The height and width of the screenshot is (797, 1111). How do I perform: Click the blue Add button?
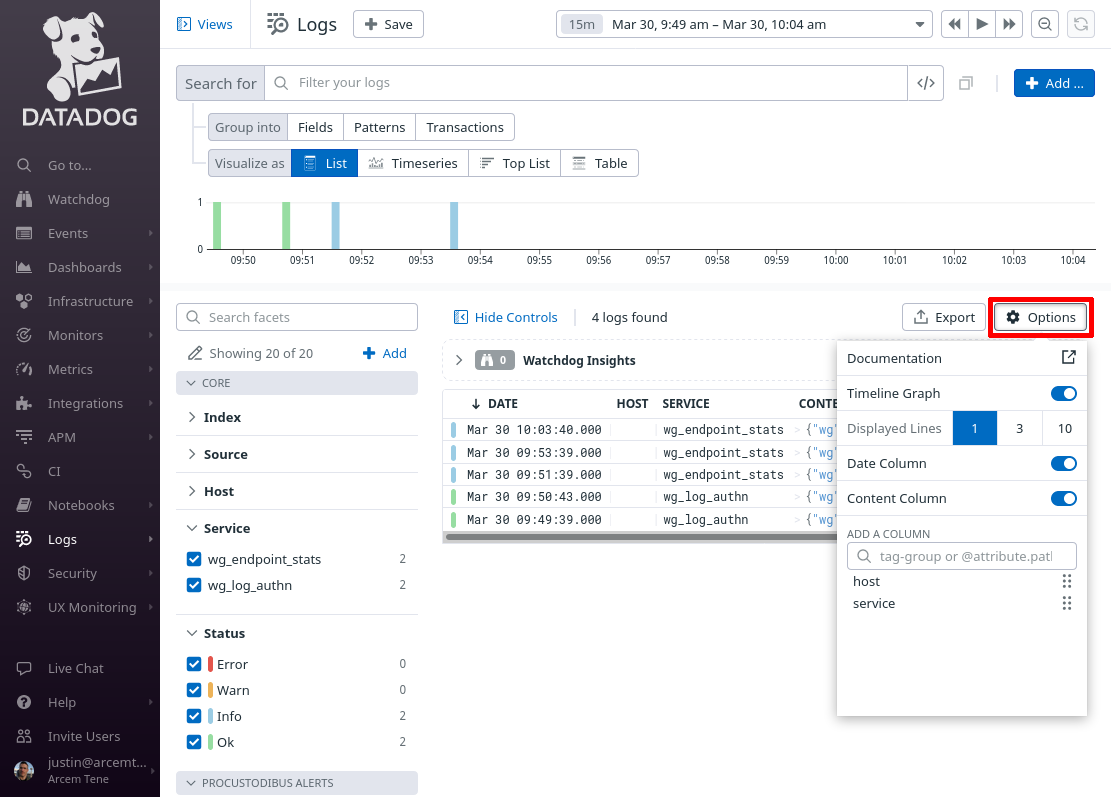click(x=1054, y=83)
